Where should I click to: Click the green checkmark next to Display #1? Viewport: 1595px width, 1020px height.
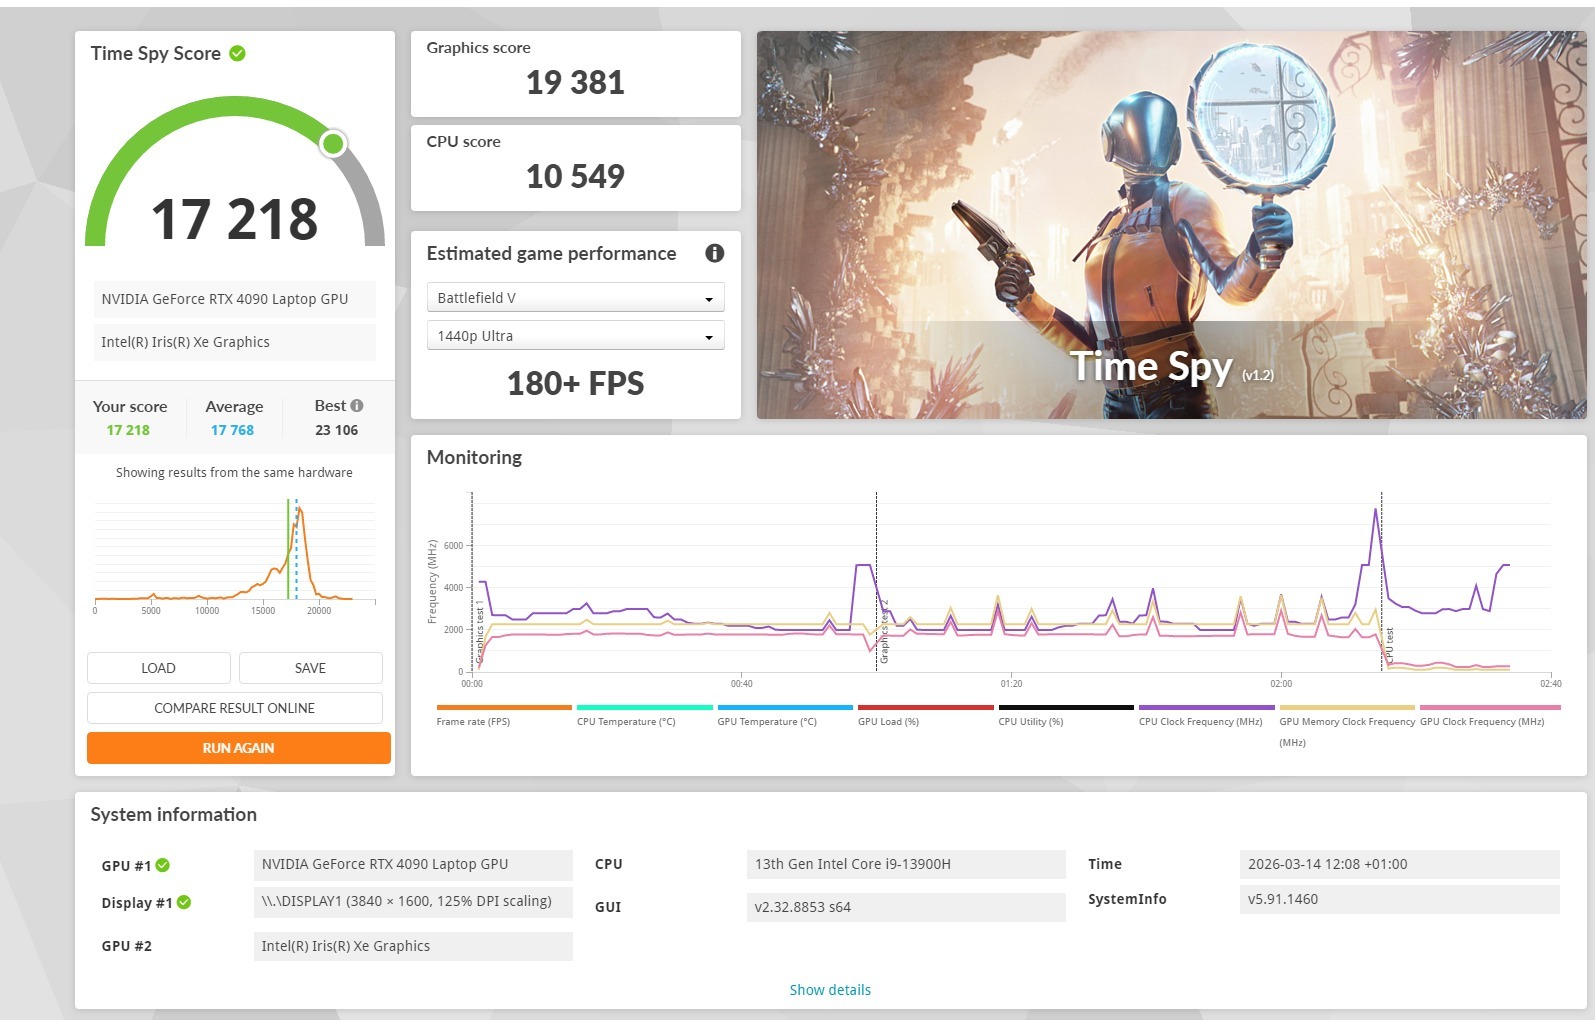184,902
